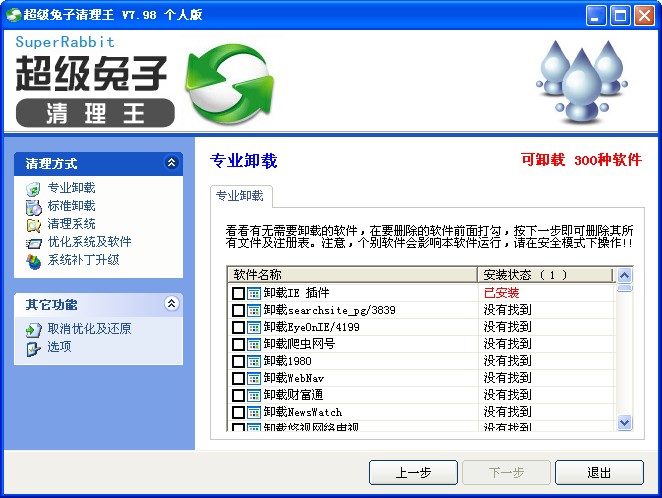The image size is (662, 498).
Task: Click the 优化系统及软件 icon
Action: tap(33, 243)
